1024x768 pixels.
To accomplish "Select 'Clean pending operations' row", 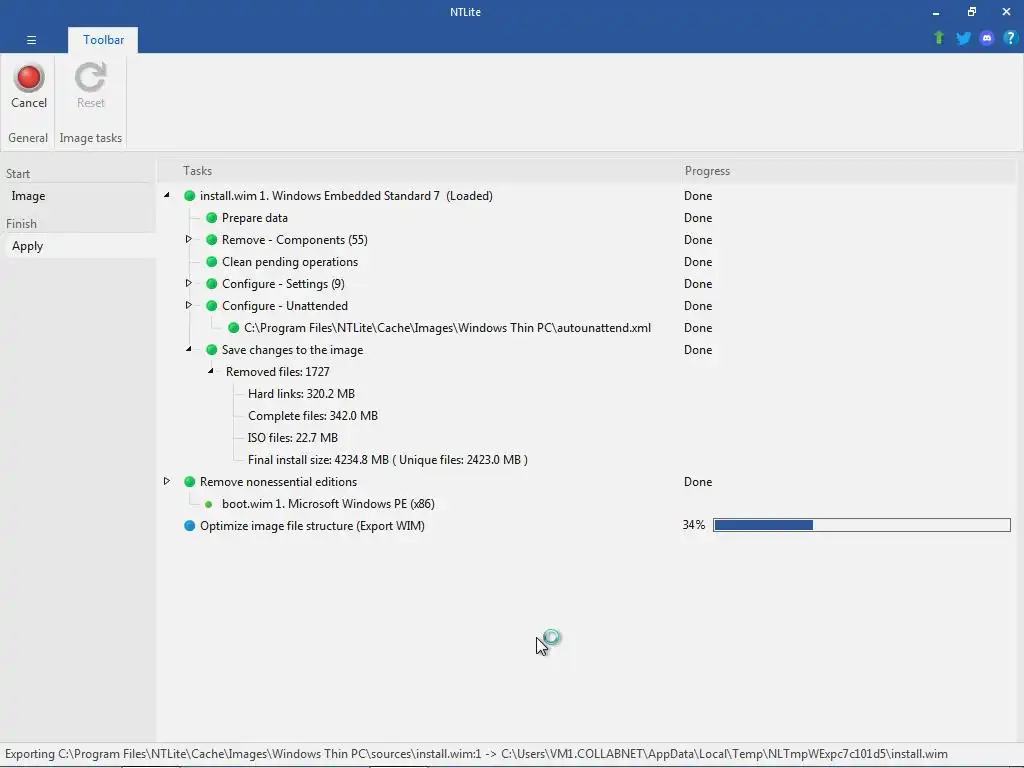I will (290, 262).
